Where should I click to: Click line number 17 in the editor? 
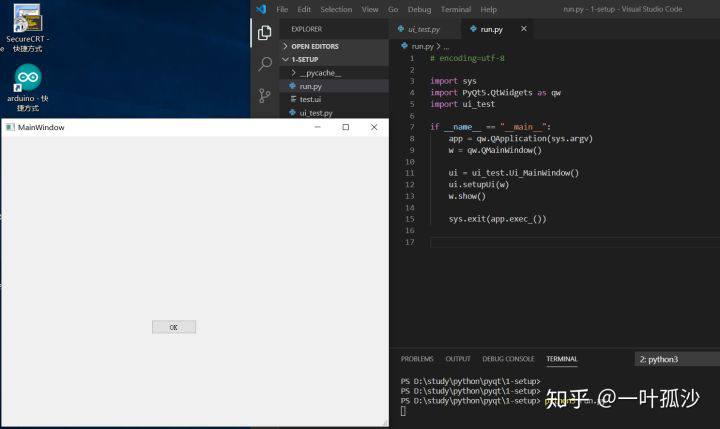(x=410, y=242)
